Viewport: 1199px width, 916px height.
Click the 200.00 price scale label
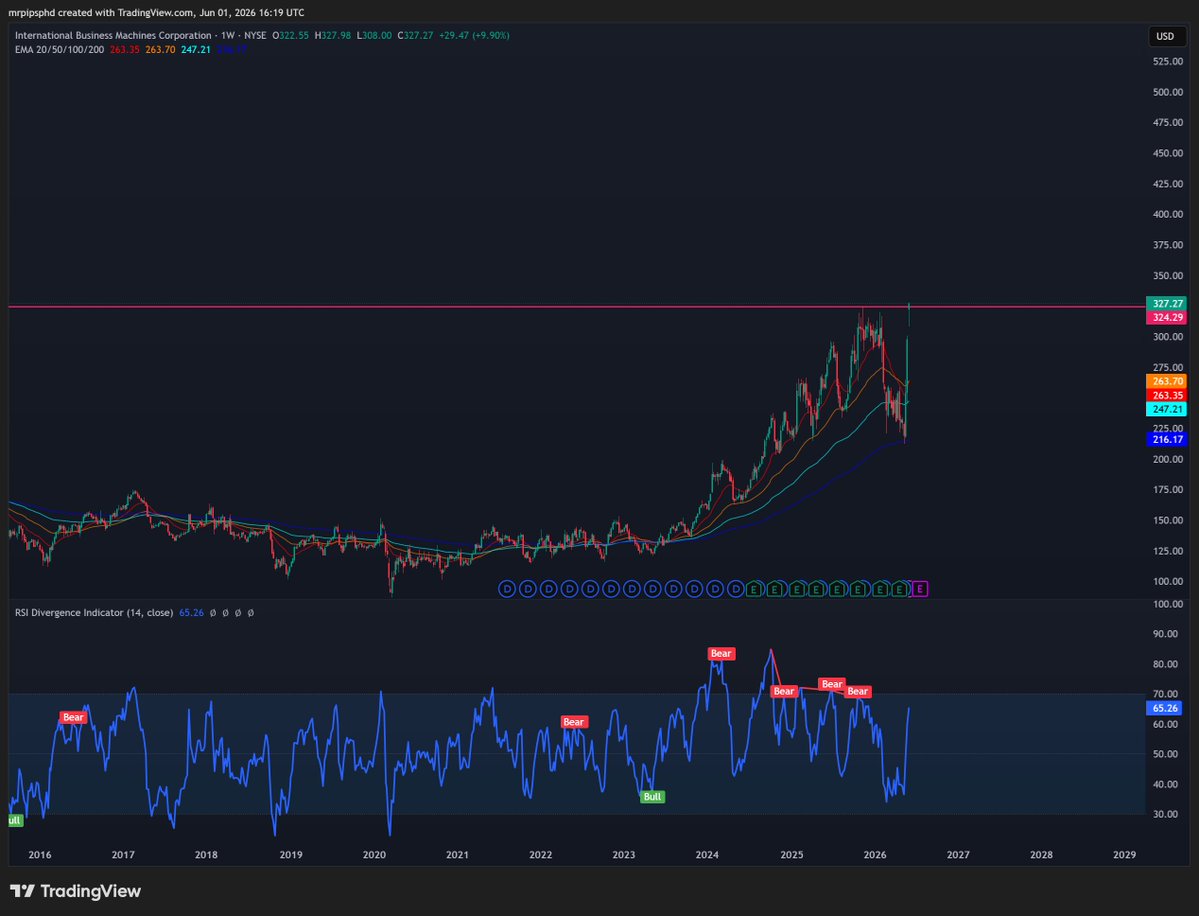1168,459
